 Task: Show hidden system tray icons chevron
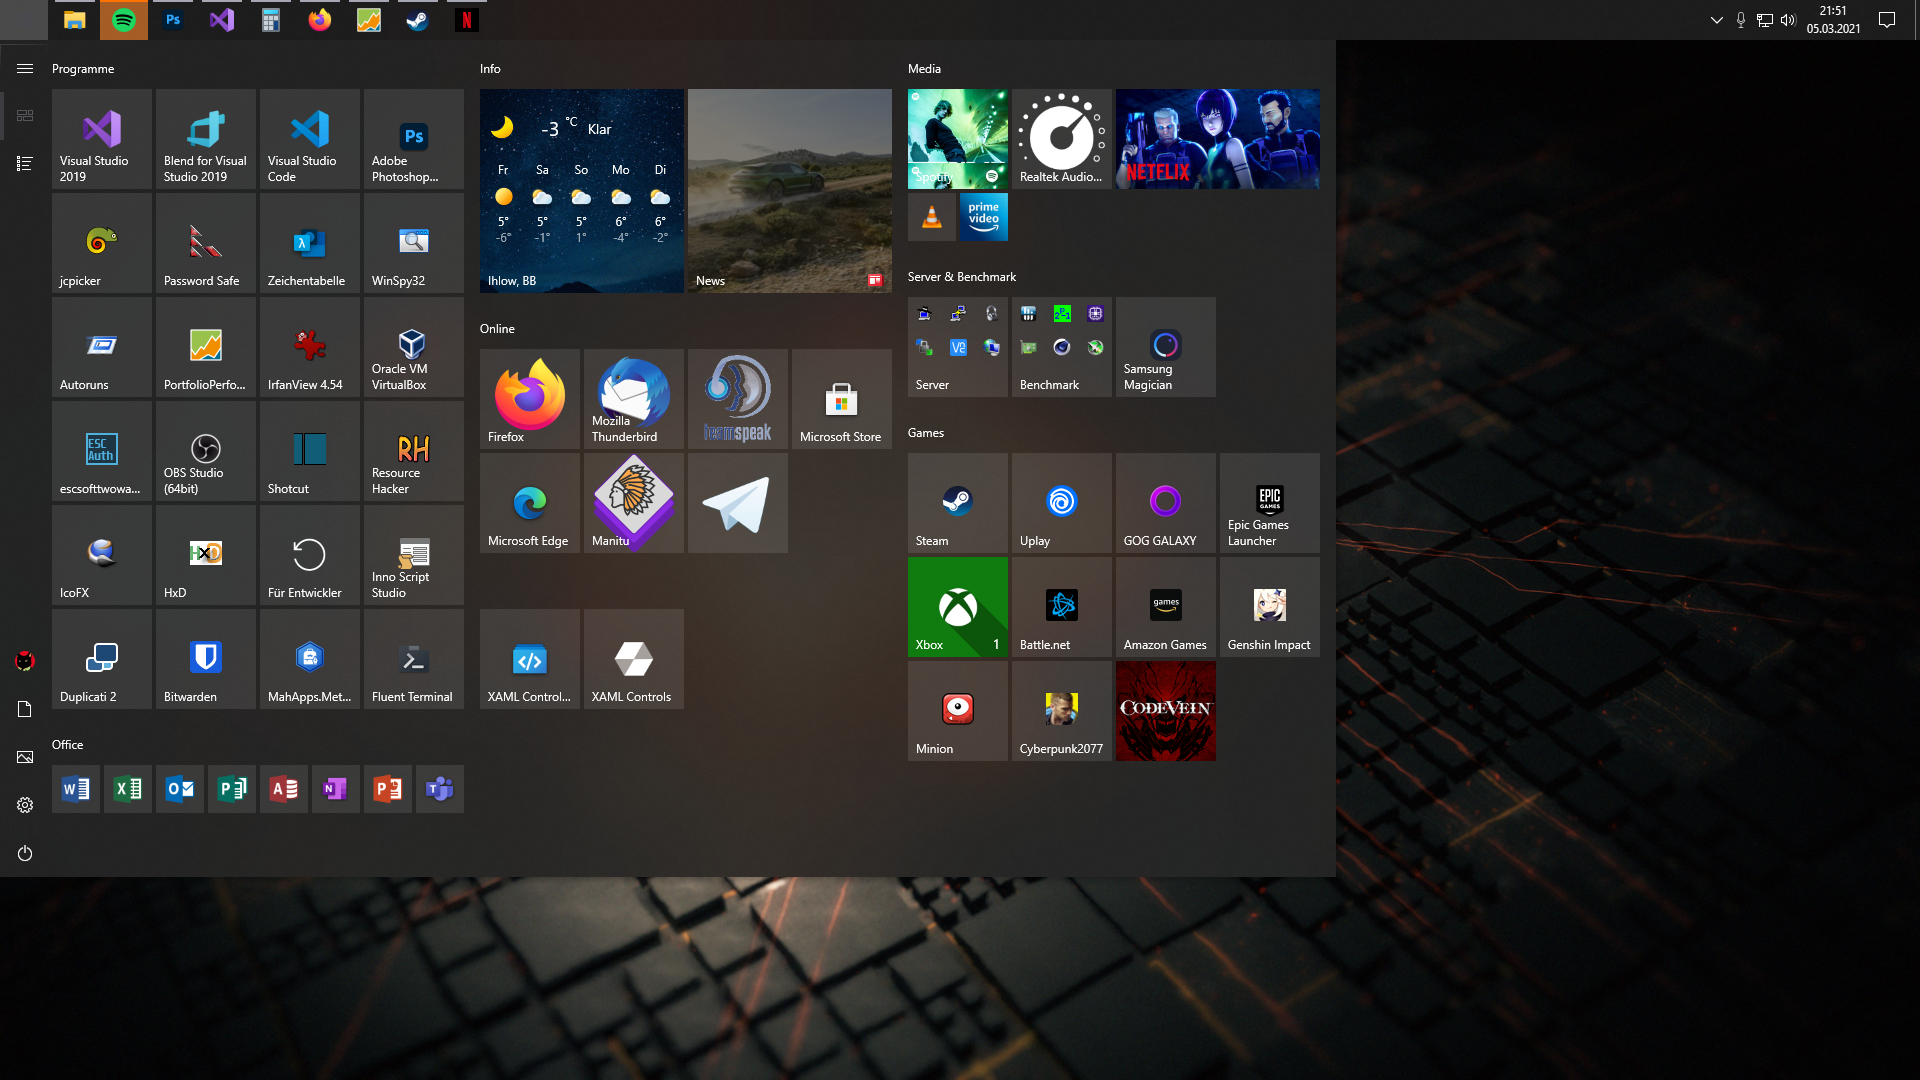click(1717, 20)
